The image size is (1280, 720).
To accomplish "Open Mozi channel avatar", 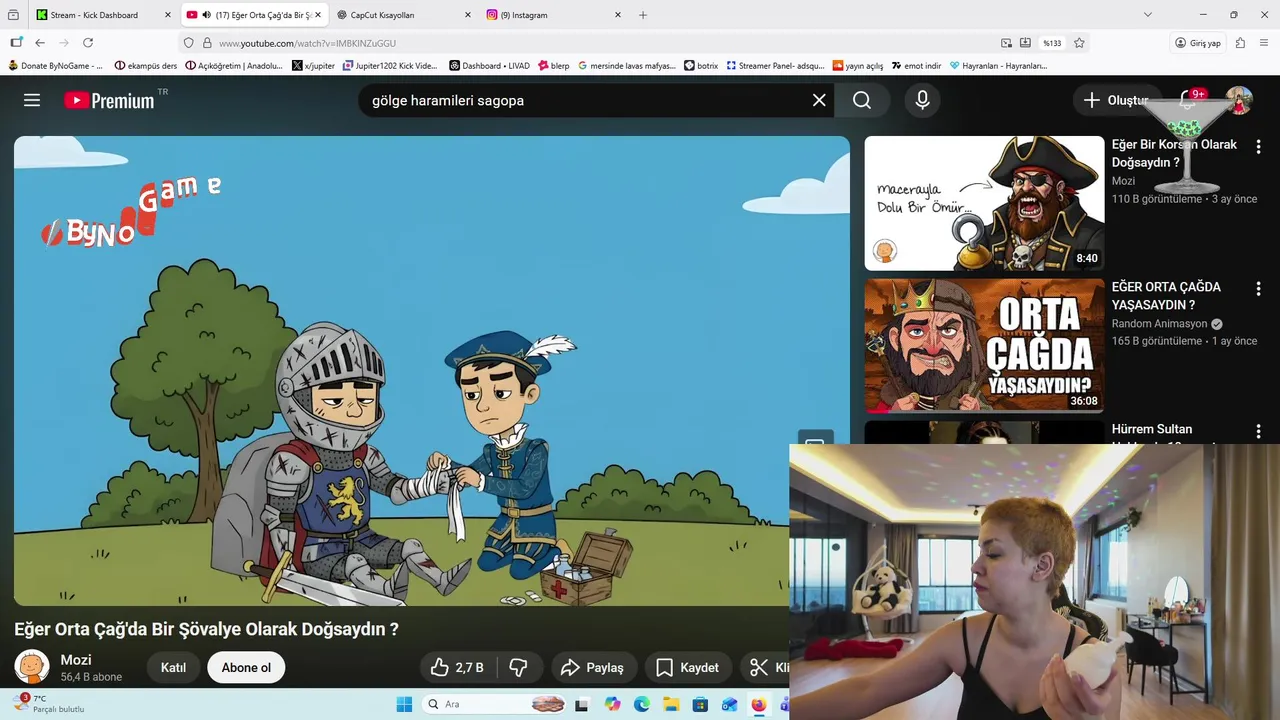I will [x=32, y=667].
